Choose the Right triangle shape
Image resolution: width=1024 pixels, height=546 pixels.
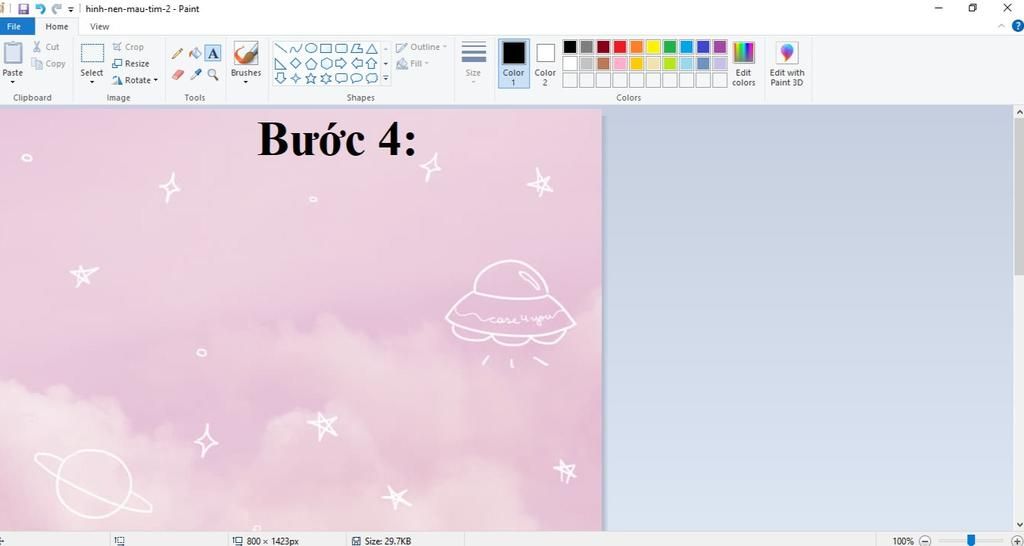tap(280, 63)
